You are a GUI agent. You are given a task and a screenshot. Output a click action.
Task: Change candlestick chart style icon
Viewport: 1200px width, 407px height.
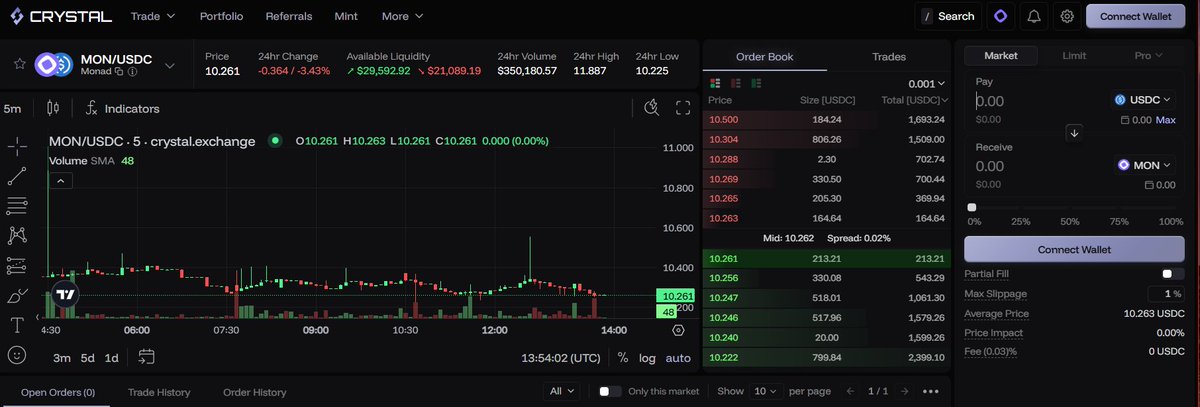pos(53,108)
